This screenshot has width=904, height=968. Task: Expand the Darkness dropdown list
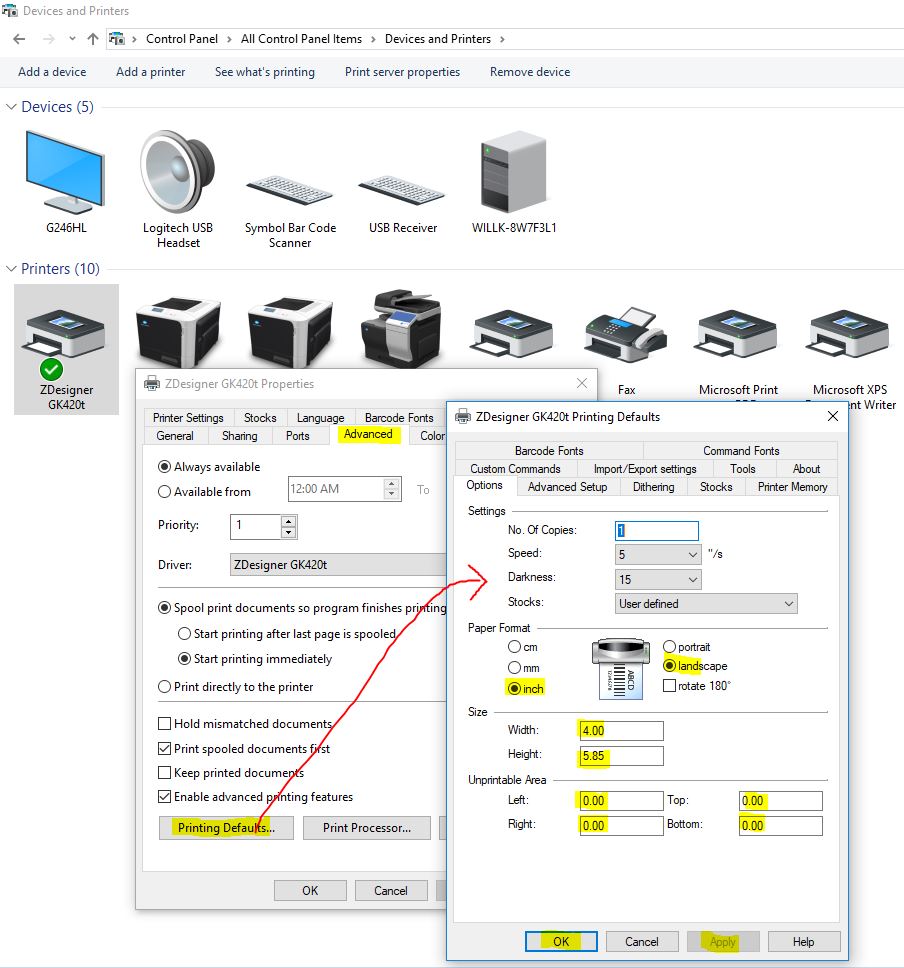tap(659, 579)
